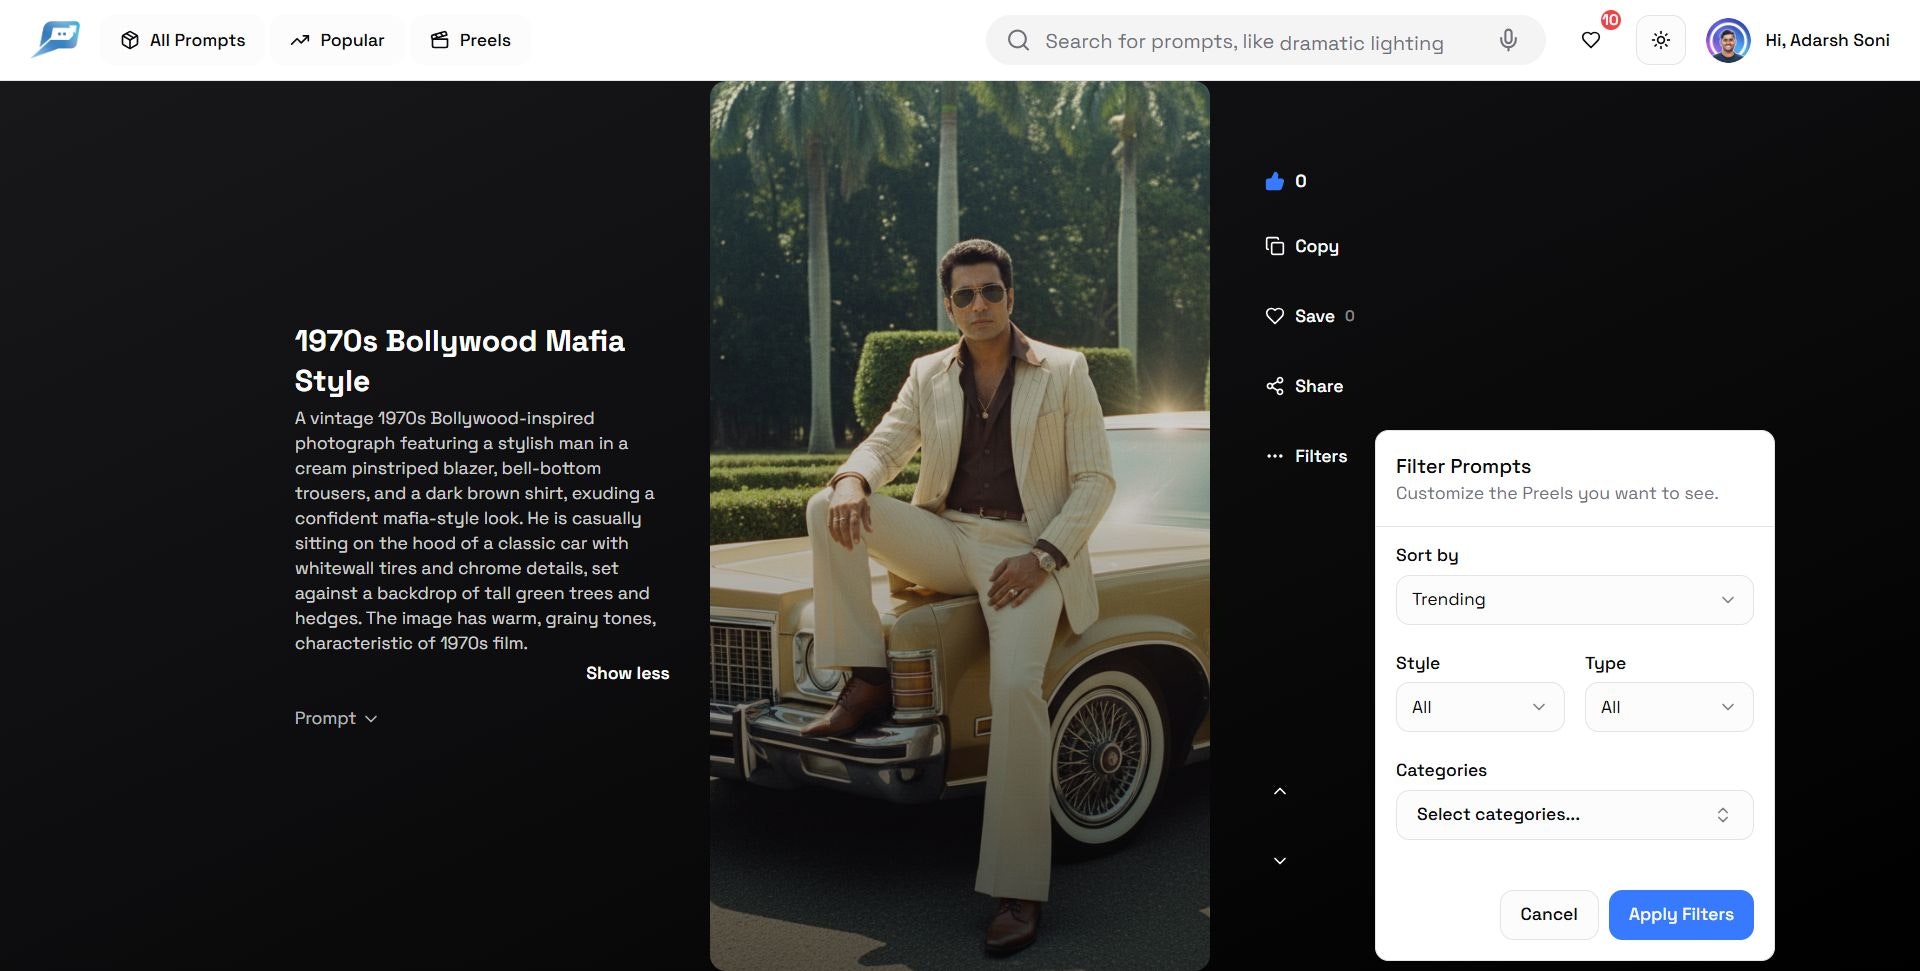1920x971 pixels.
Task: Toggle light mode with the sun icon
Action: pyautogui.click(x=1660, y=40)
